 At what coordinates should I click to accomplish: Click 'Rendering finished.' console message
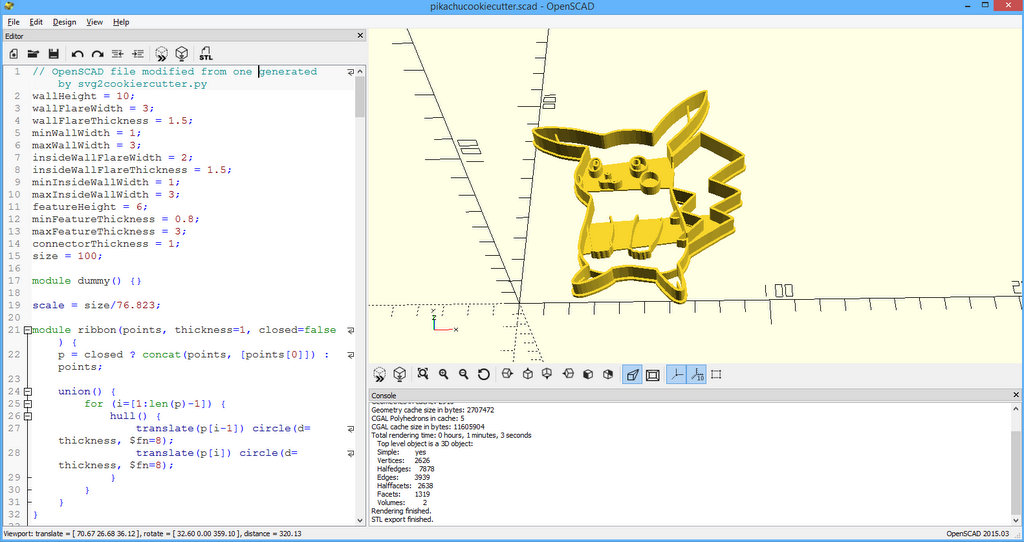click(402, 511)
